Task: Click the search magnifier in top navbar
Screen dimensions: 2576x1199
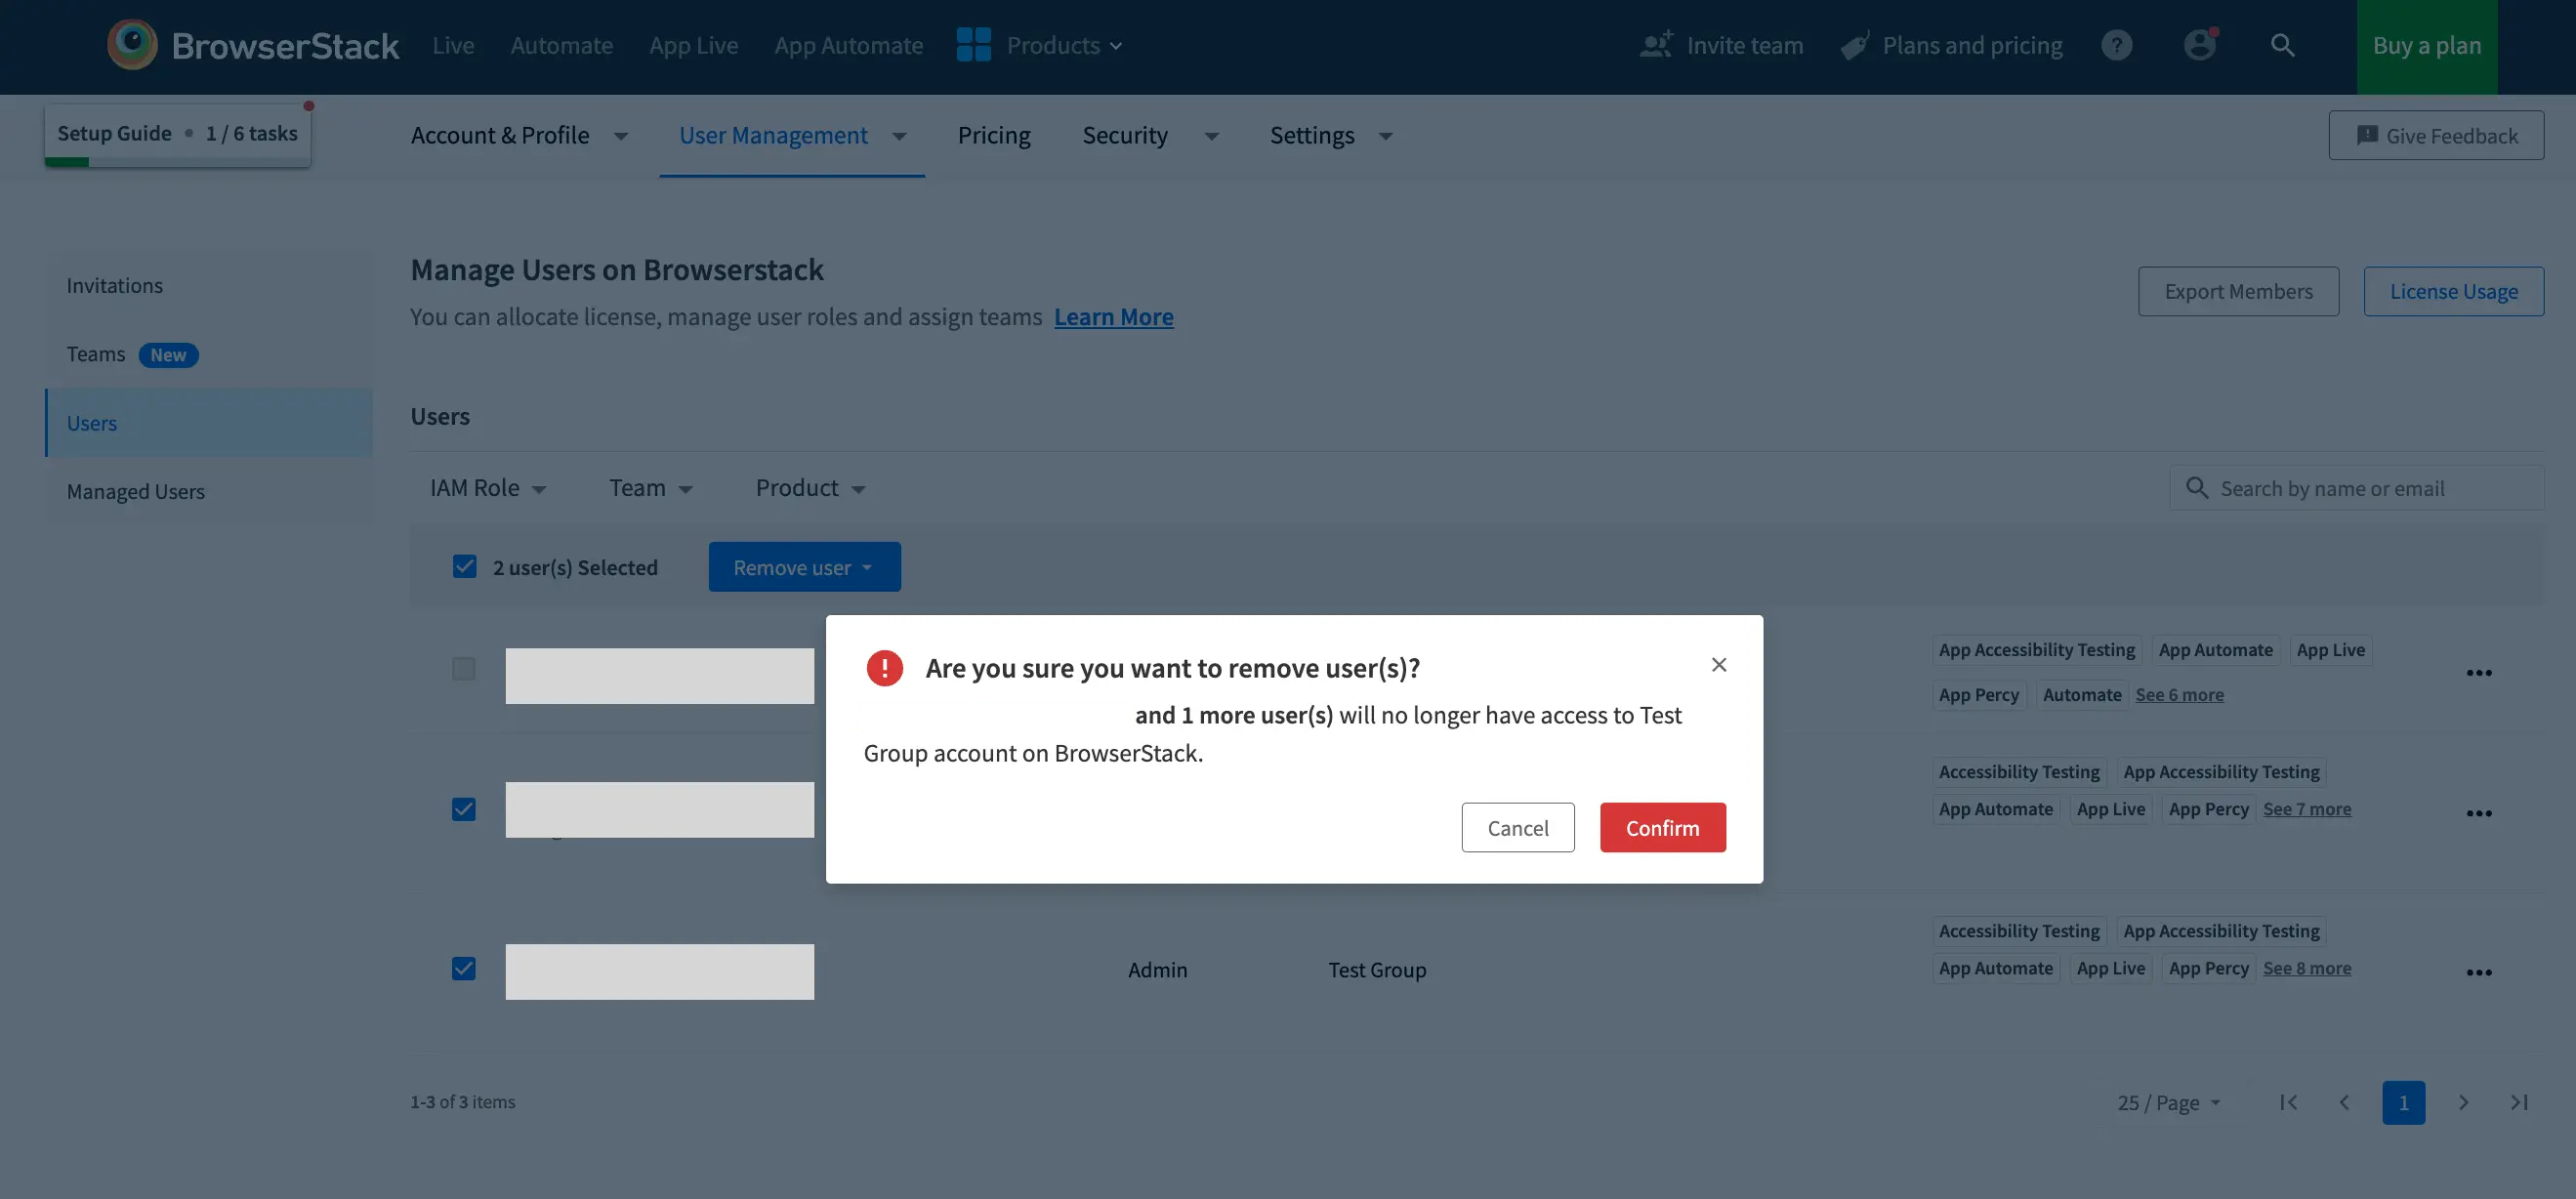Action: pos(2282,45)
